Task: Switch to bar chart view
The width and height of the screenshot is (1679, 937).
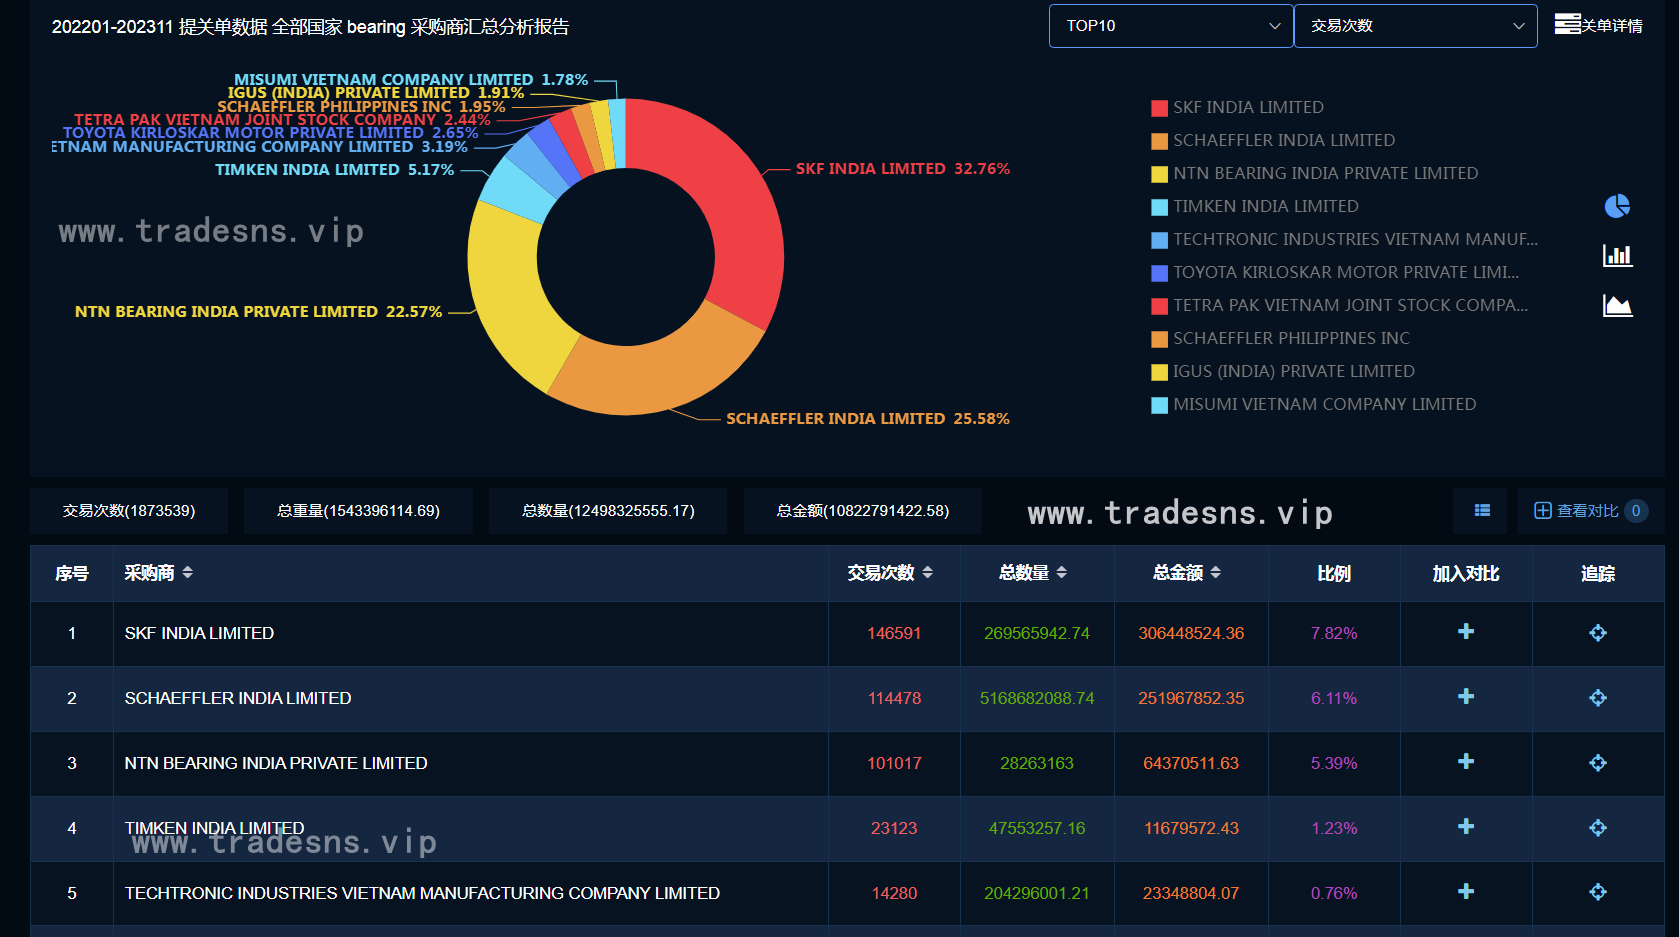Action: tap(1617, 256)
